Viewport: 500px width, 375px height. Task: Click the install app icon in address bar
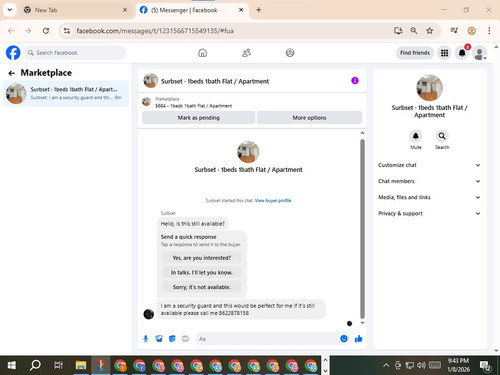[x=398, y=31]
